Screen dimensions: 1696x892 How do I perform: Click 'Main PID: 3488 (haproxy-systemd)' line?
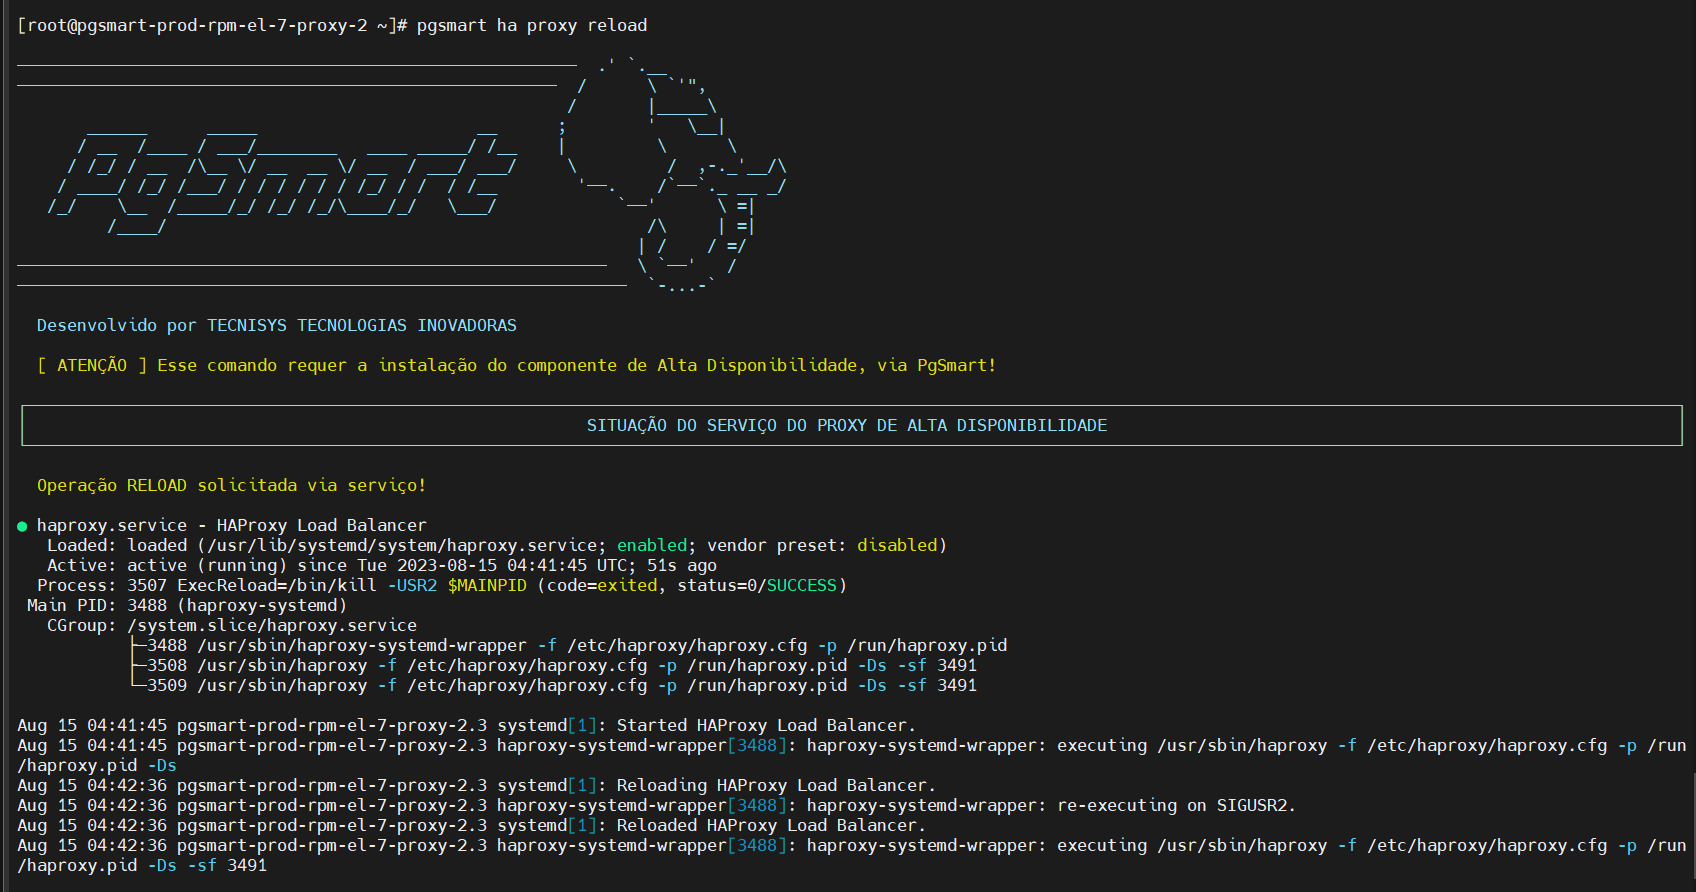(x=187, y=605)
